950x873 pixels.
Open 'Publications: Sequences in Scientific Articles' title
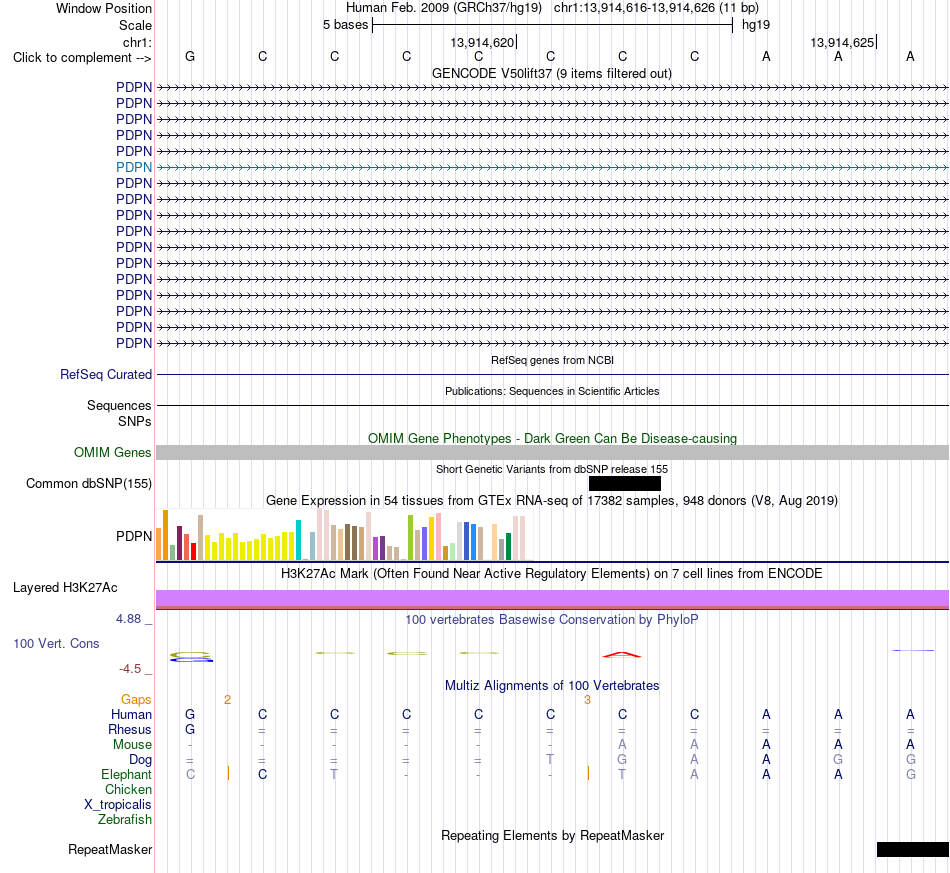click(x=552, y=391)
